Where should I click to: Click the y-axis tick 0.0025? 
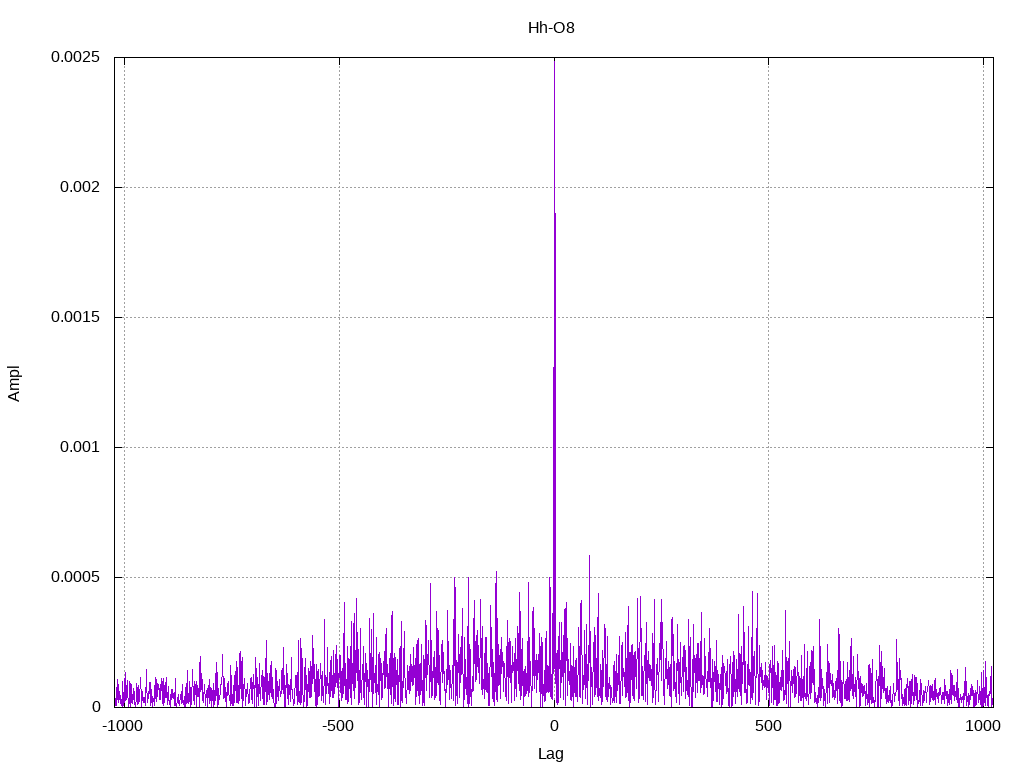[x=76, y=57]
